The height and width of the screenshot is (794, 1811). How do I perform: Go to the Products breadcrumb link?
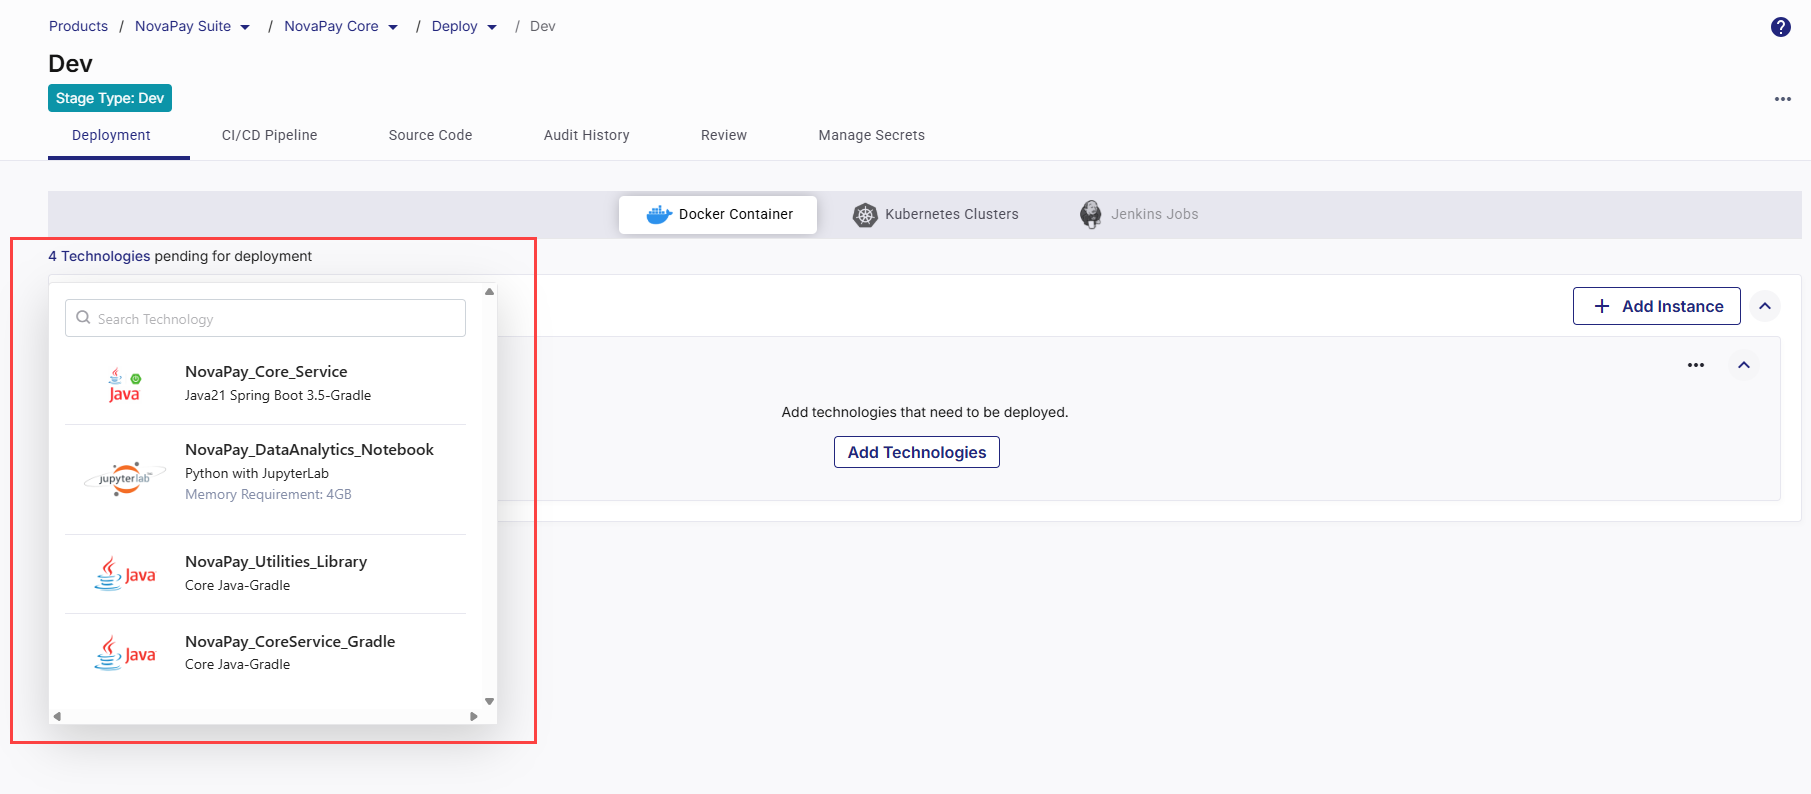[78, 27]
